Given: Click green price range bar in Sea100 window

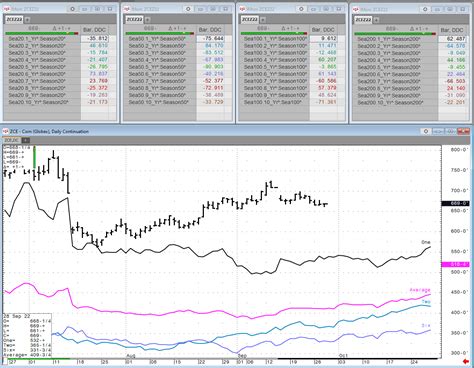Looking at the screenshot, I should (x=274, y=33).
